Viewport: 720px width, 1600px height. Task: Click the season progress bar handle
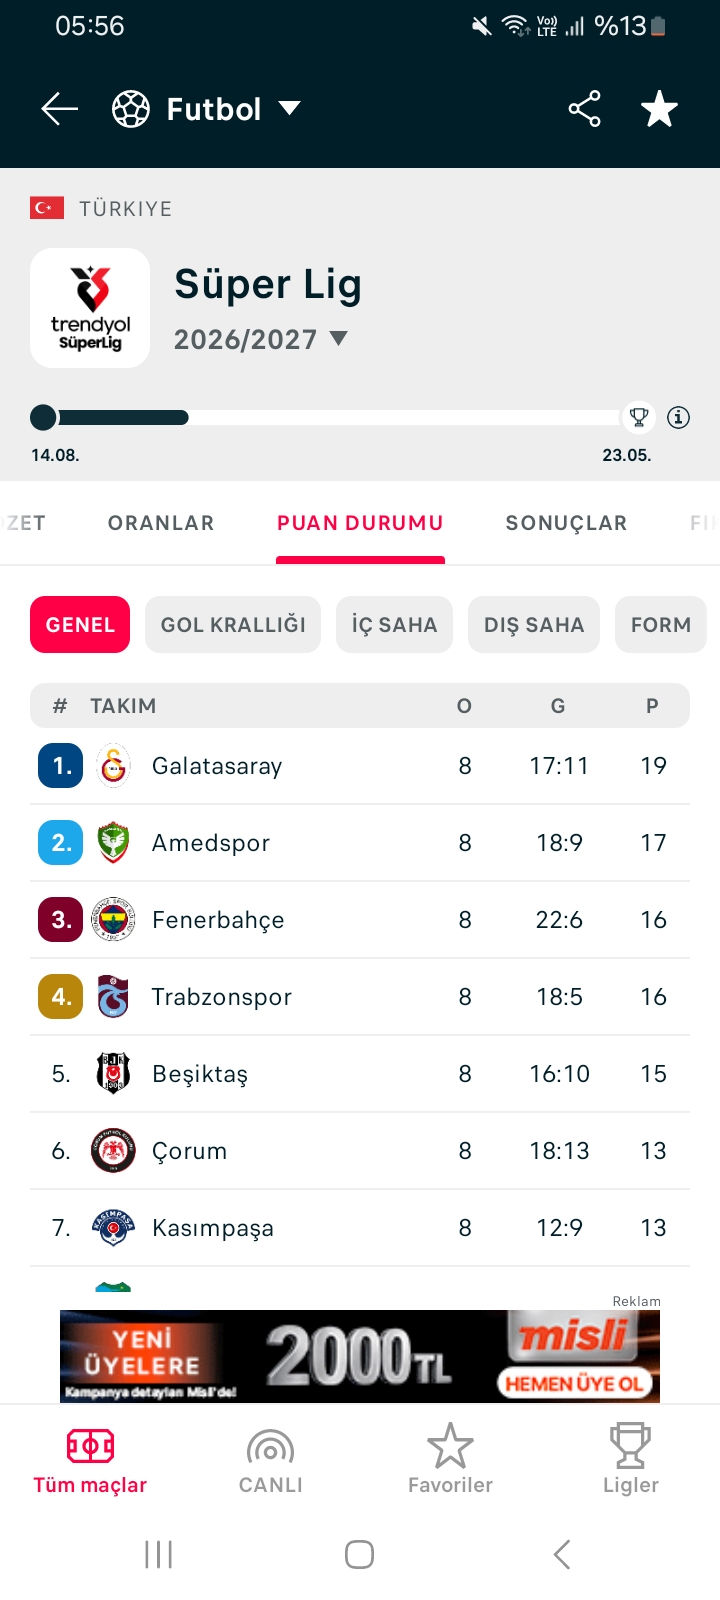pyautogui.click(x=43, y=417)
